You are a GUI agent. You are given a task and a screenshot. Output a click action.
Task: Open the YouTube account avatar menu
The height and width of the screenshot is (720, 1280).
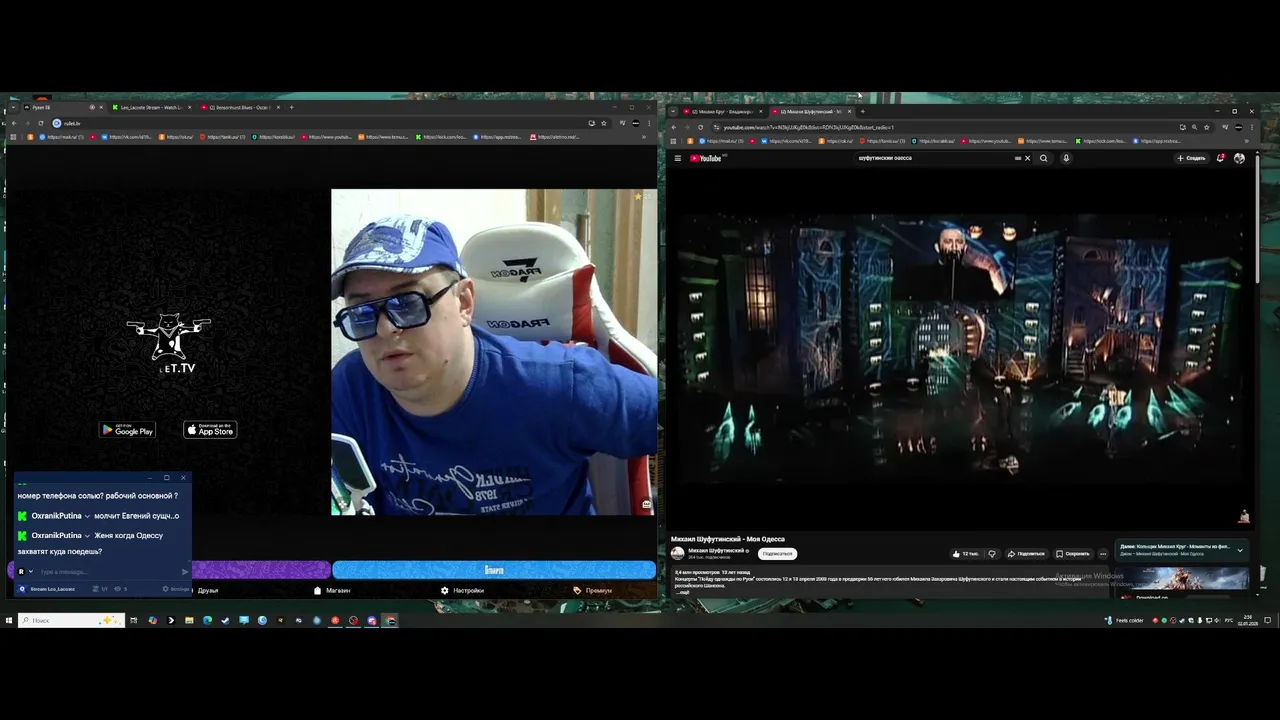point(1239,158)
